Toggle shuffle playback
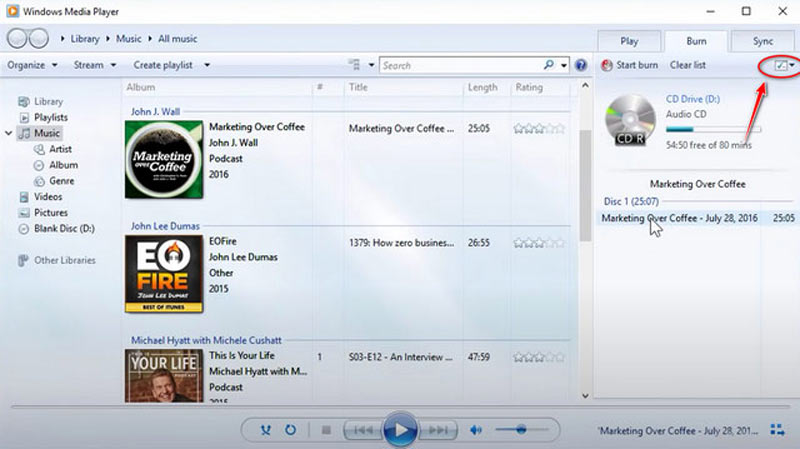 pos(265,430)
